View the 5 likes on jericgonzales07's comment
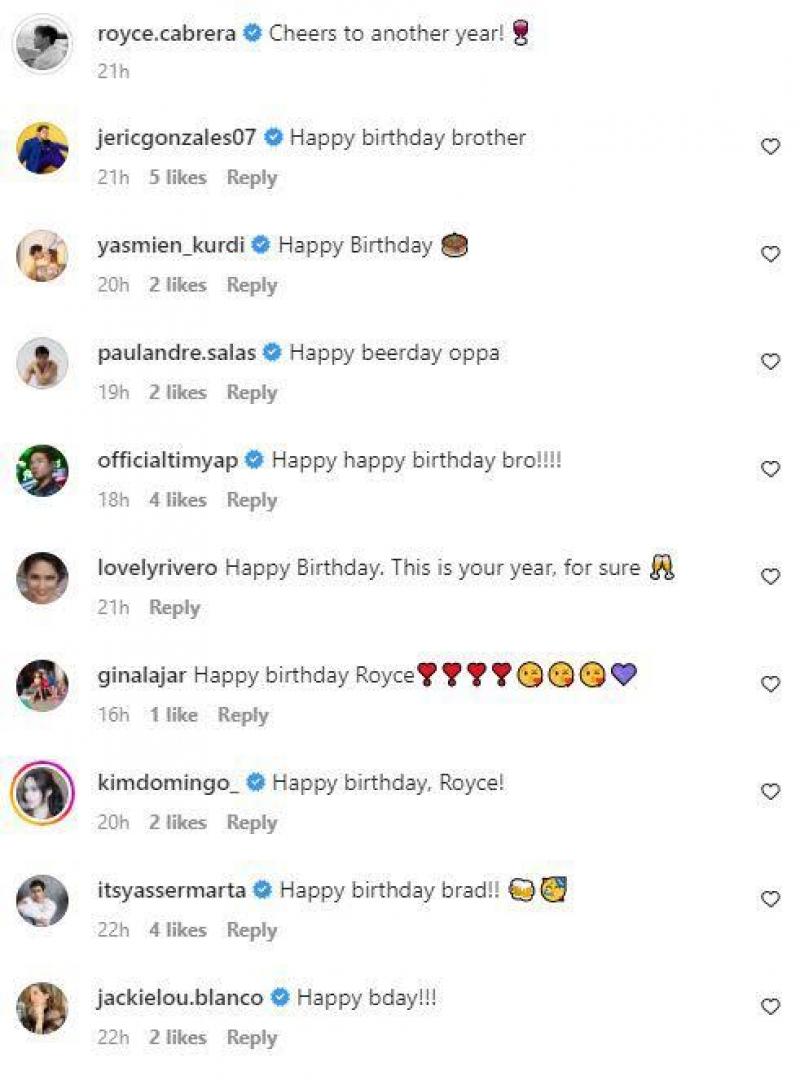Viewport: 800px width, 1080px height. pyautogui.click(x=177, y=178)
